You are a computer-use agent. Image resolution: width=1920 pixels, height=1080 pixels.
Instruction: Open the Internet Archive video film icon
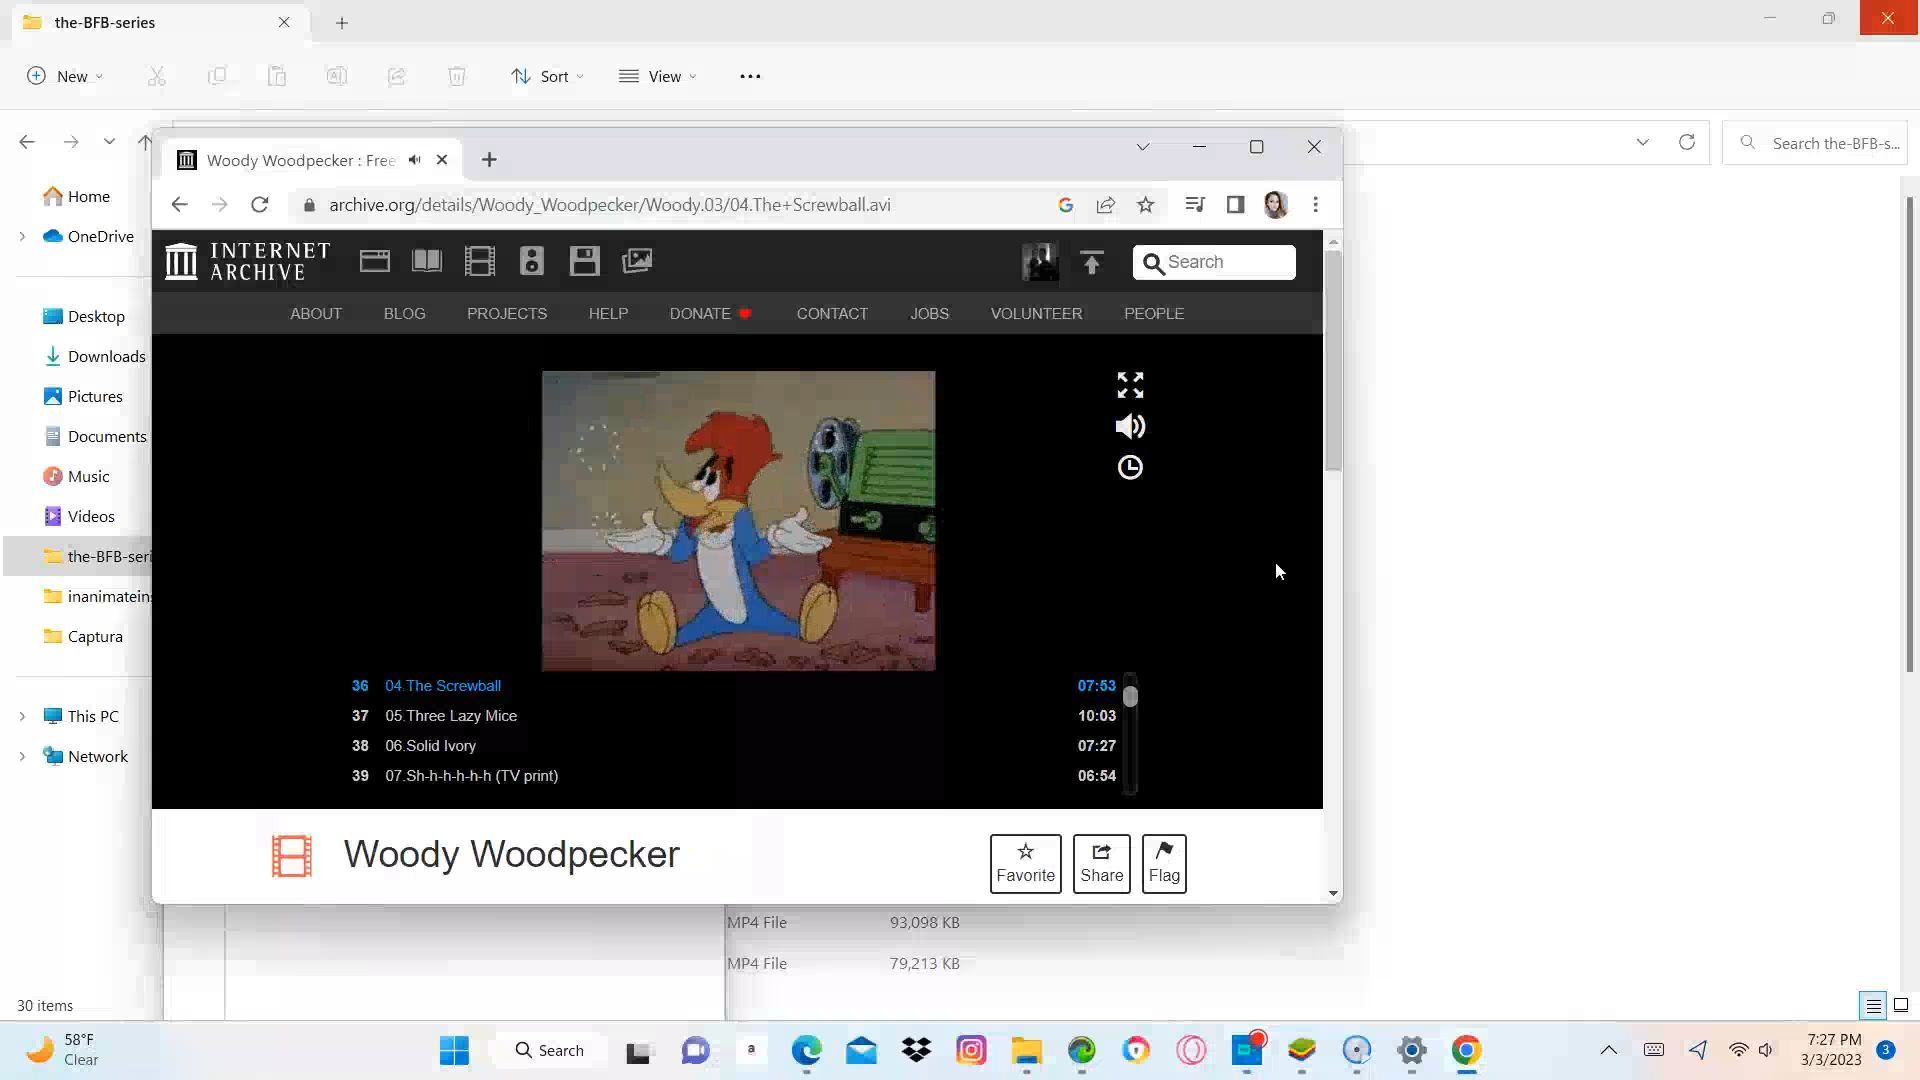(x=480, y=262)
